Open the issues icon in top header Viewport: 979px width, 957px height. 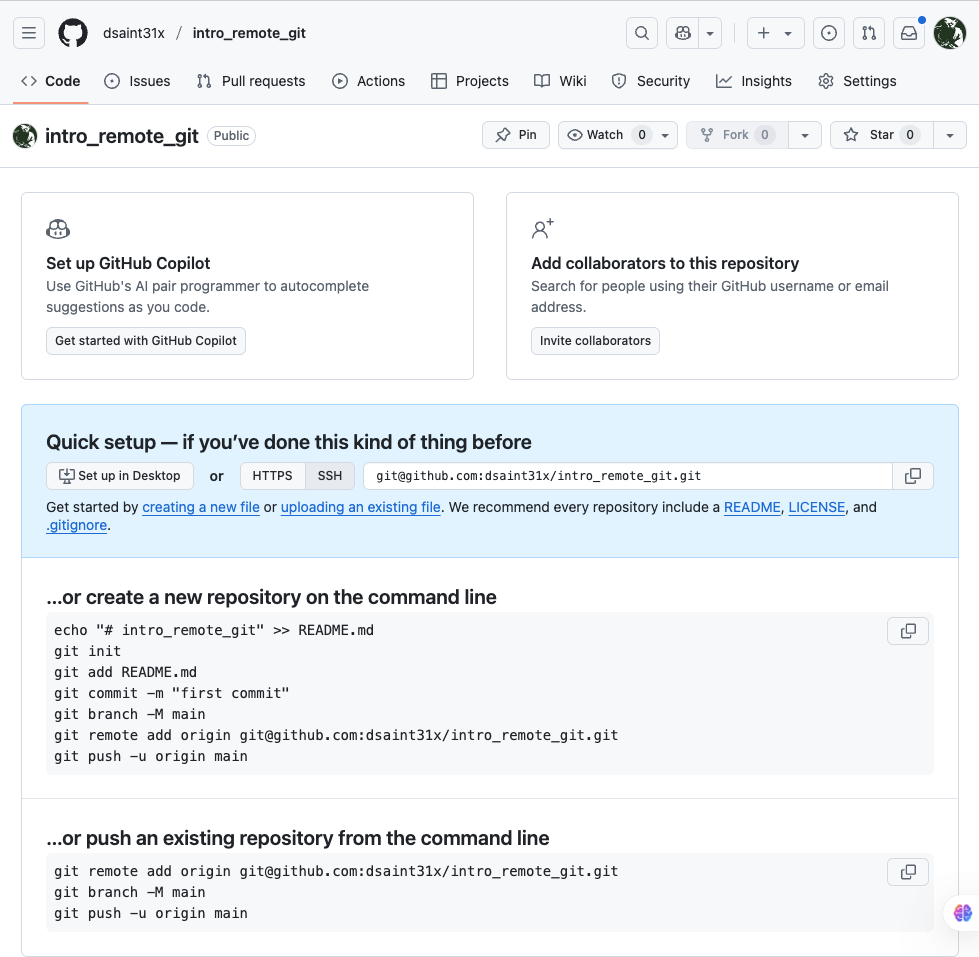click(x=829, y=33)
